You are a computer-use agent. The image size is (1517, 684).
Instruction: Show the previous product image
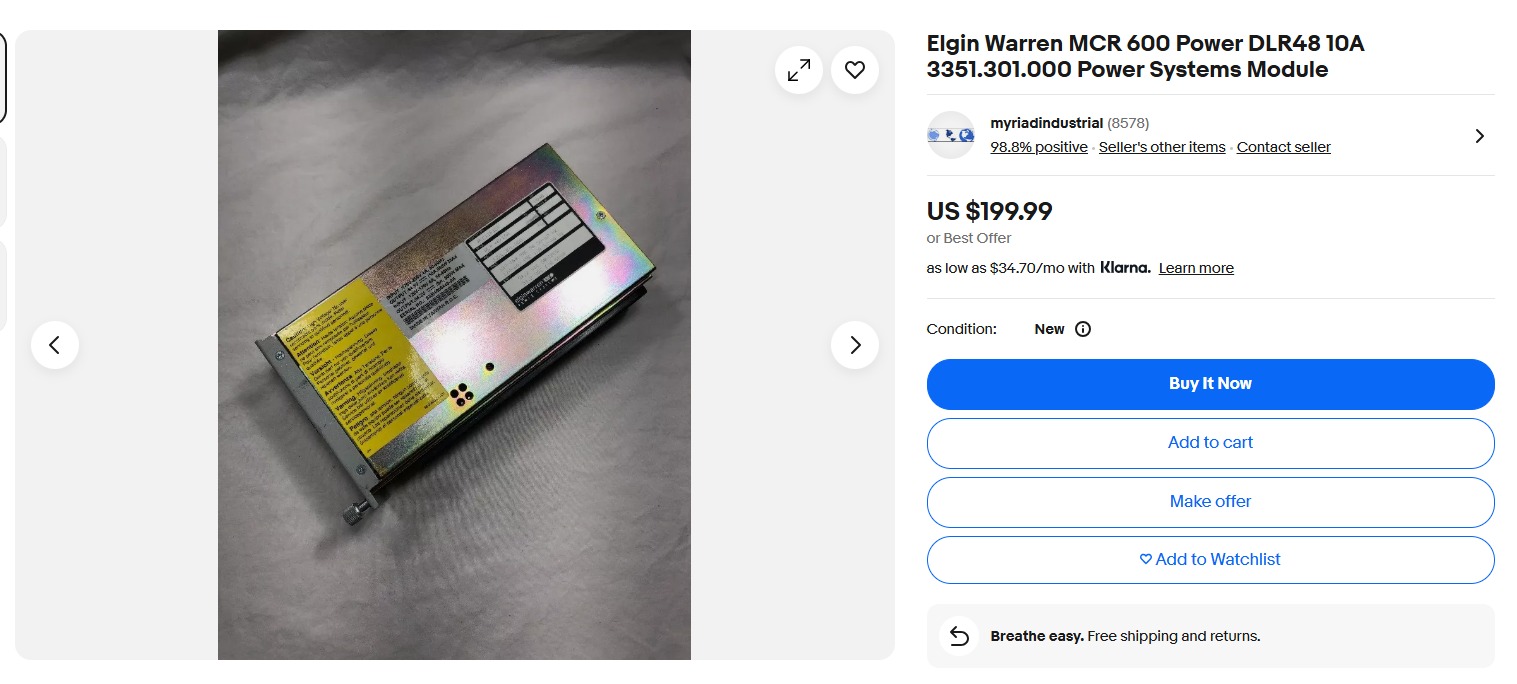[55, 345]
